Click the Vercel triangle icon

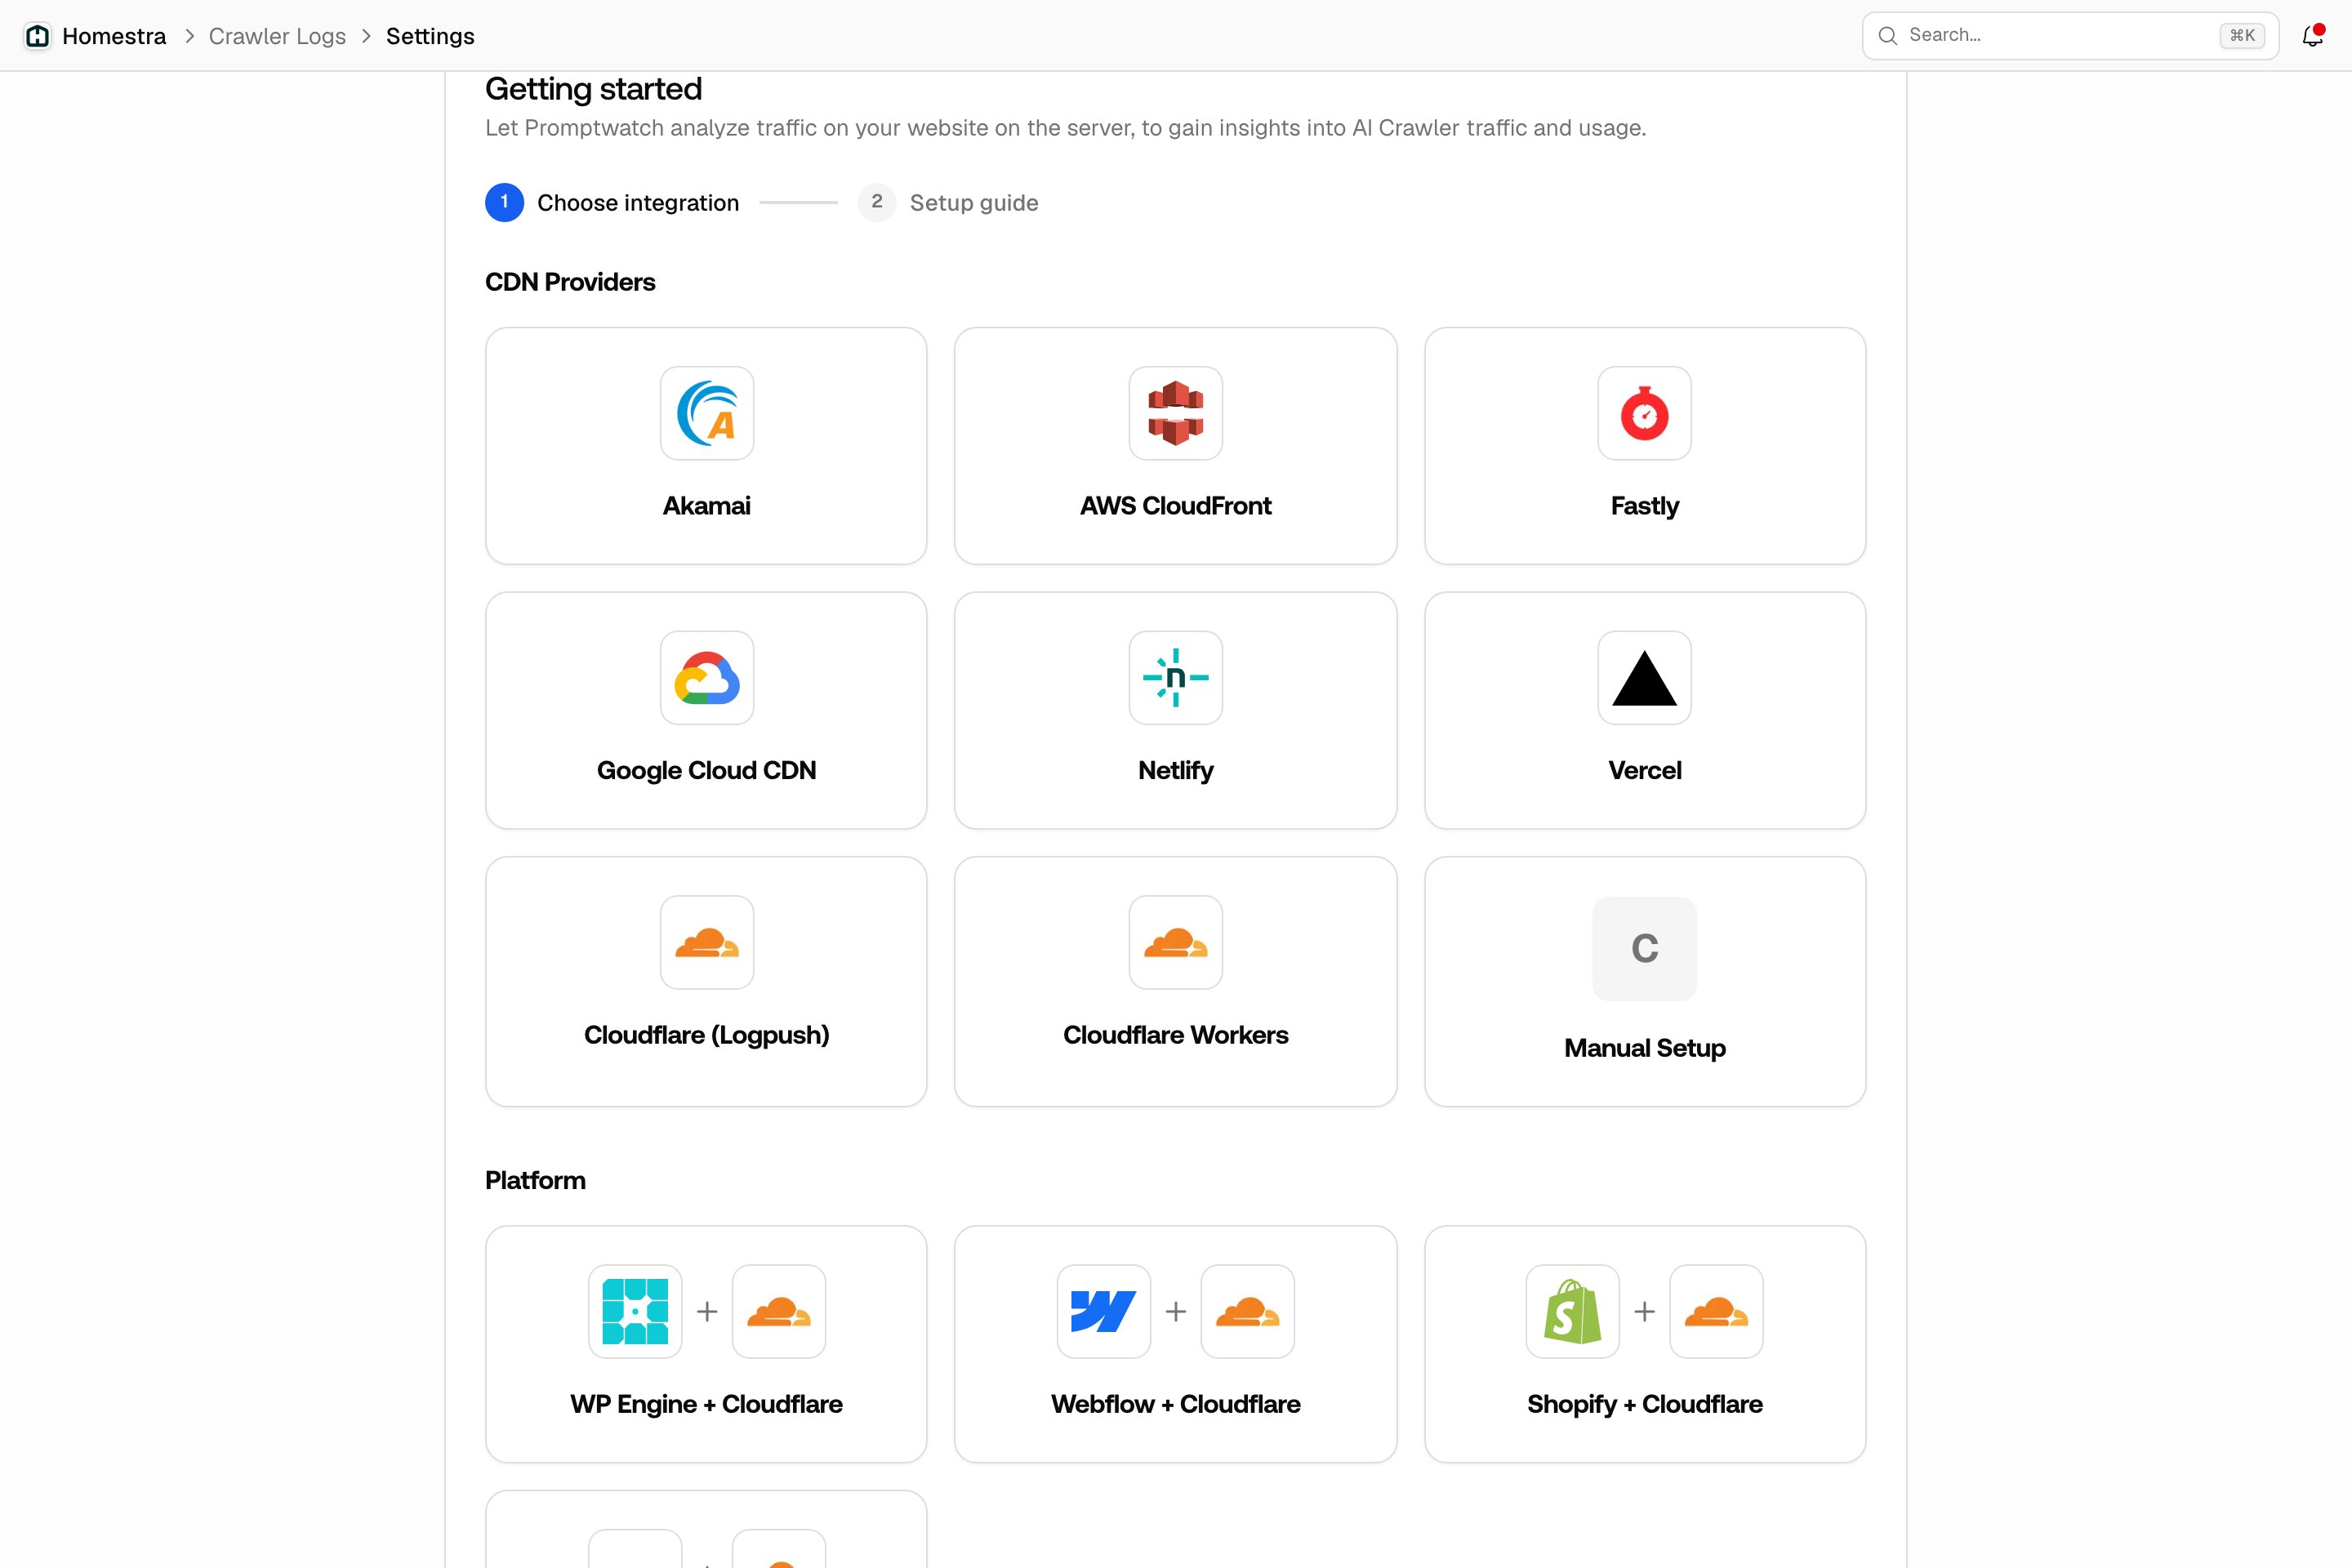(1644, 677)
